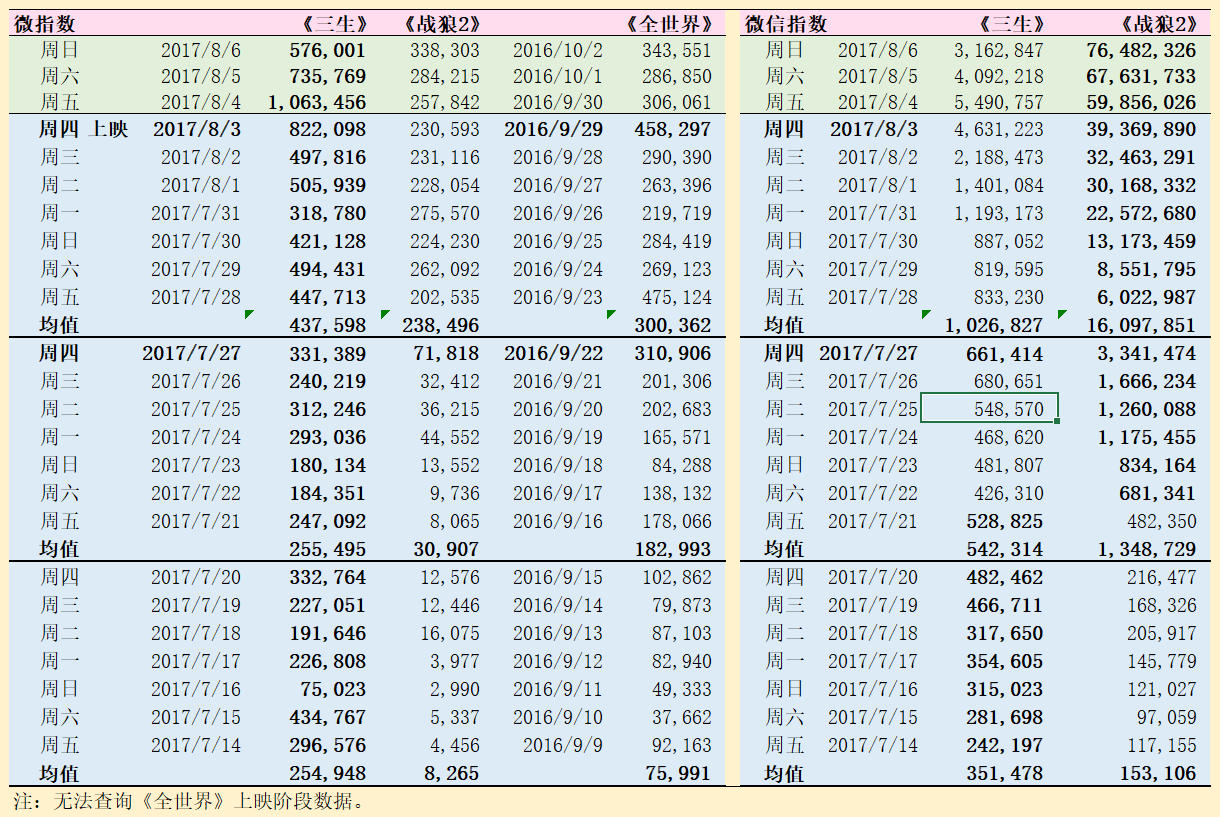1220x817 pixels.
Task: Select the cell 331,389
Action: tap(327, 353)
